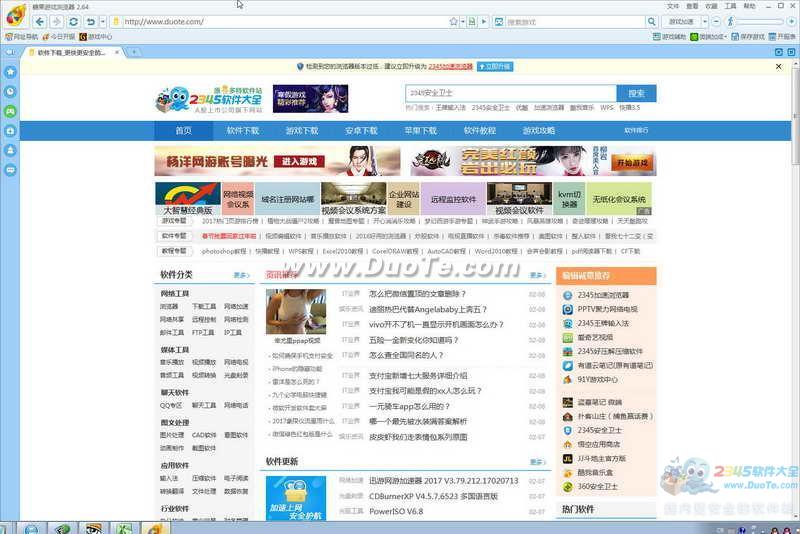Click the magnifier search icon in toolbar
This screenshot has height=534, width=800.
click(651, 21)
